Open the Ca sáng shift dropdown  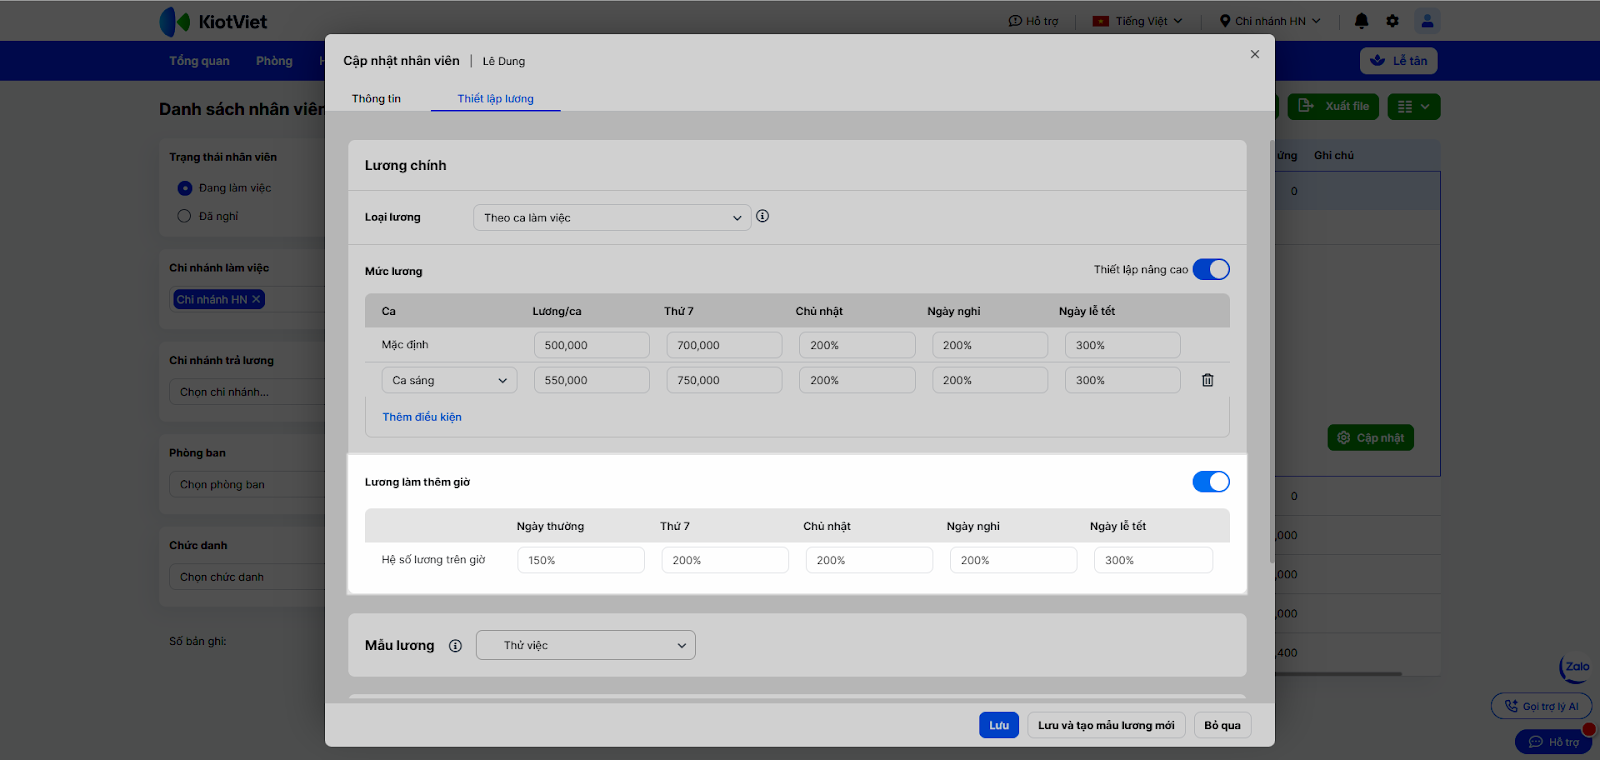pos(449,380)
